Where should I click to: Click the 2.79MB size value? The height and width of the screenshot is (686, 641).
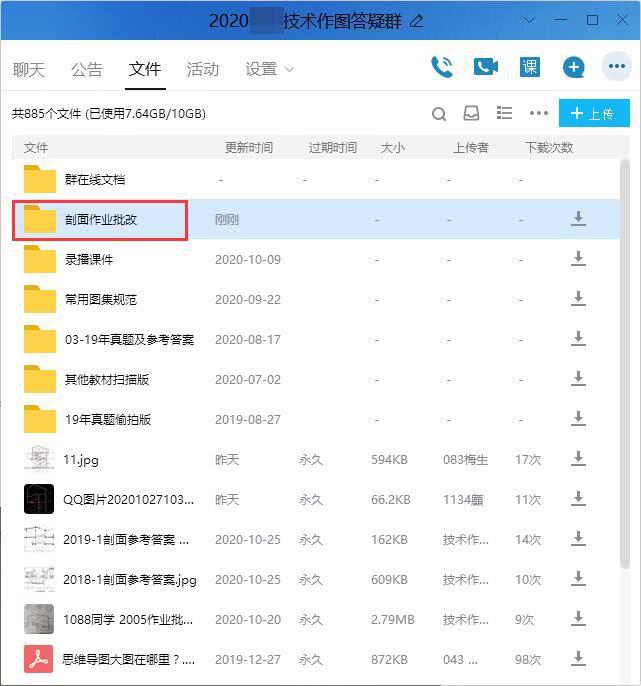point(392,620)
